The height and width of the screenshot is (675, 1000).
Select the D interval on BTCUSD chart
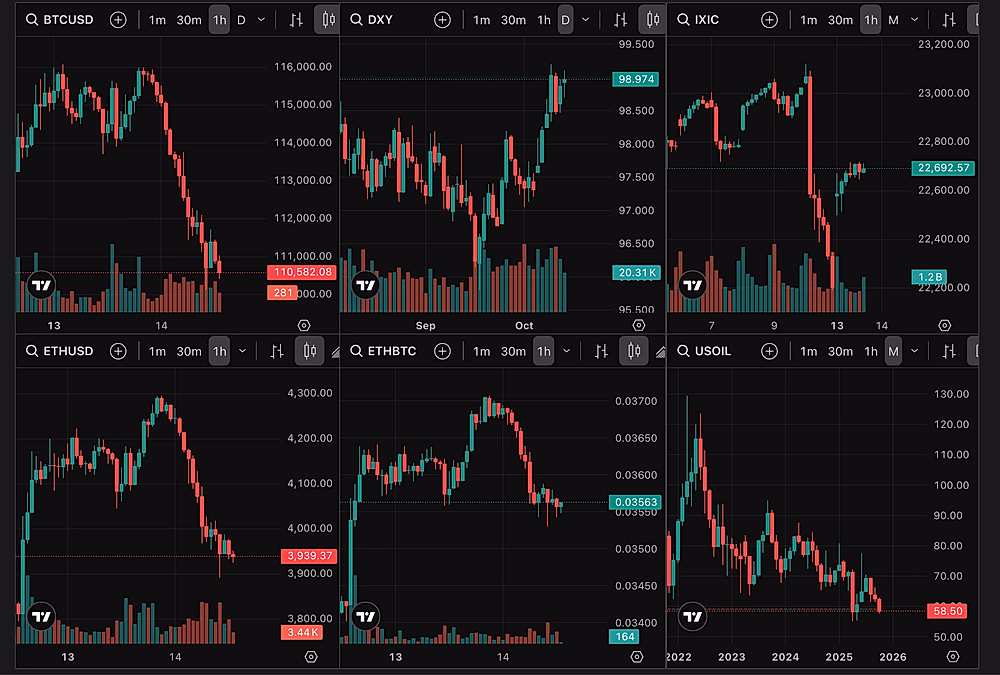point(240,20)
